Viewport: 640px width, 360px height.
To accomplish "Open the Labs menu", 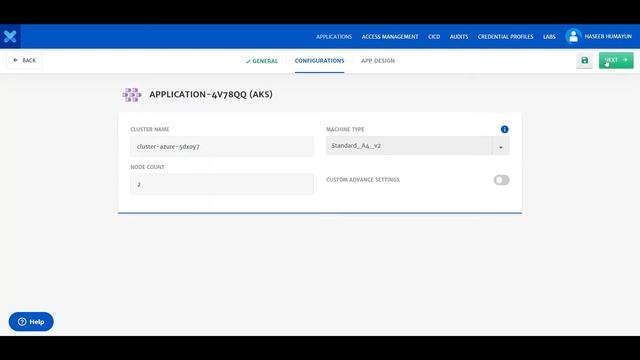I will click(549, 37).
